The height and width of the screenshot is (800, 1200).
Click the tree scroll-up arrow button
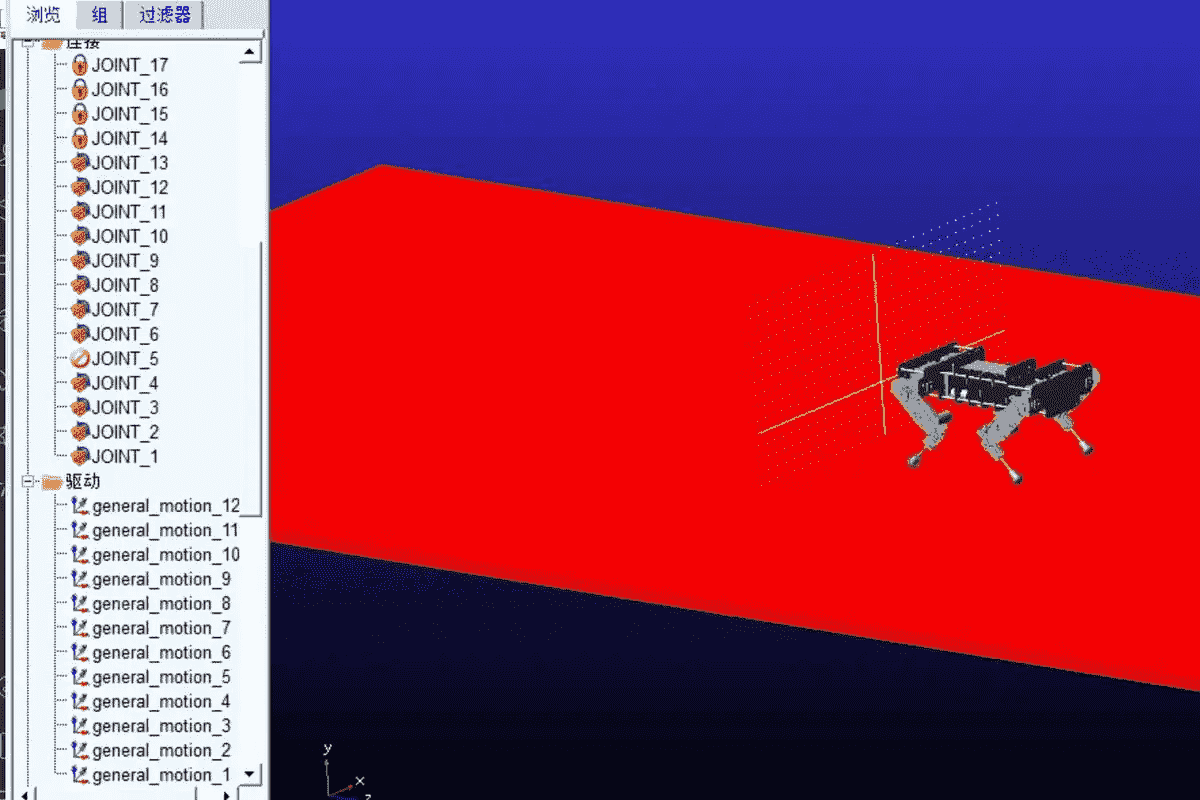(x=251, y=50)
